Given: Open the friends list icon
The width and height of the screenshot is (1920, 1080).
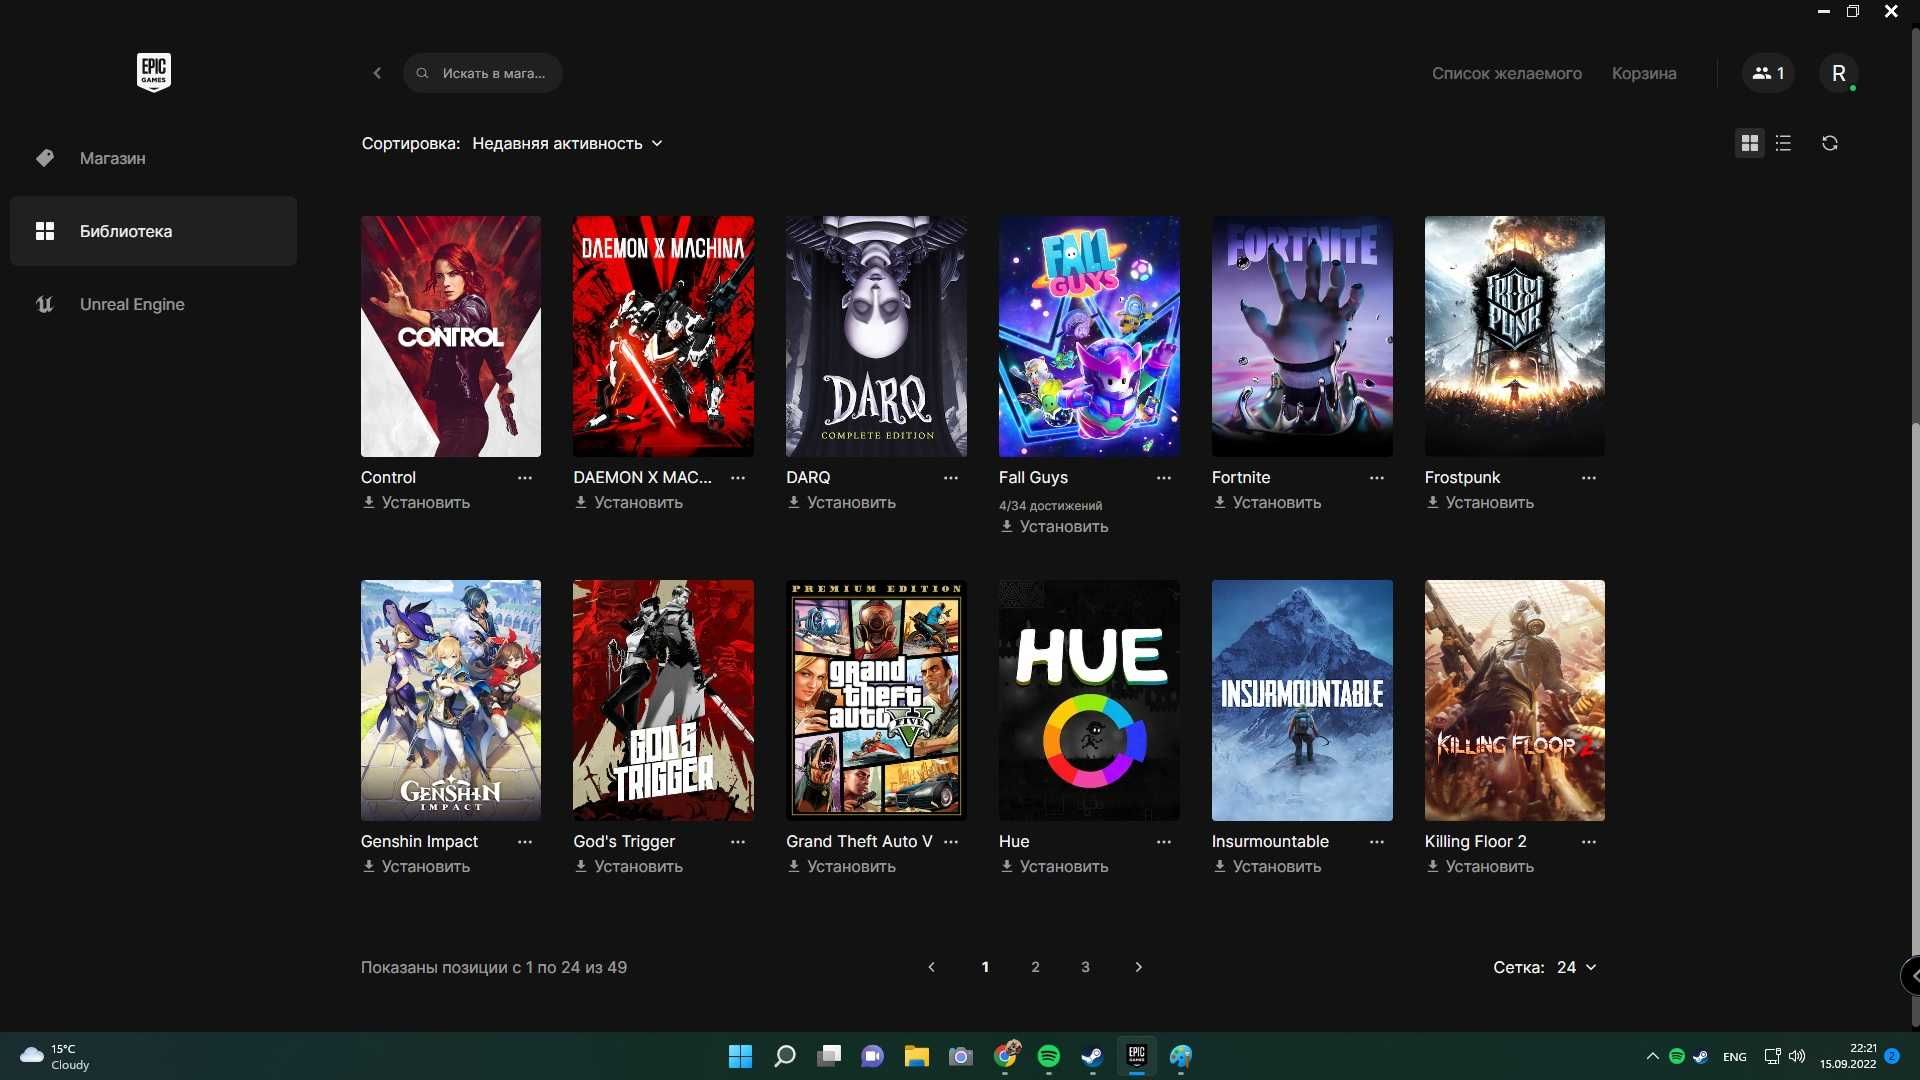Looking at the screenshot, I should tap(1768, 73).
